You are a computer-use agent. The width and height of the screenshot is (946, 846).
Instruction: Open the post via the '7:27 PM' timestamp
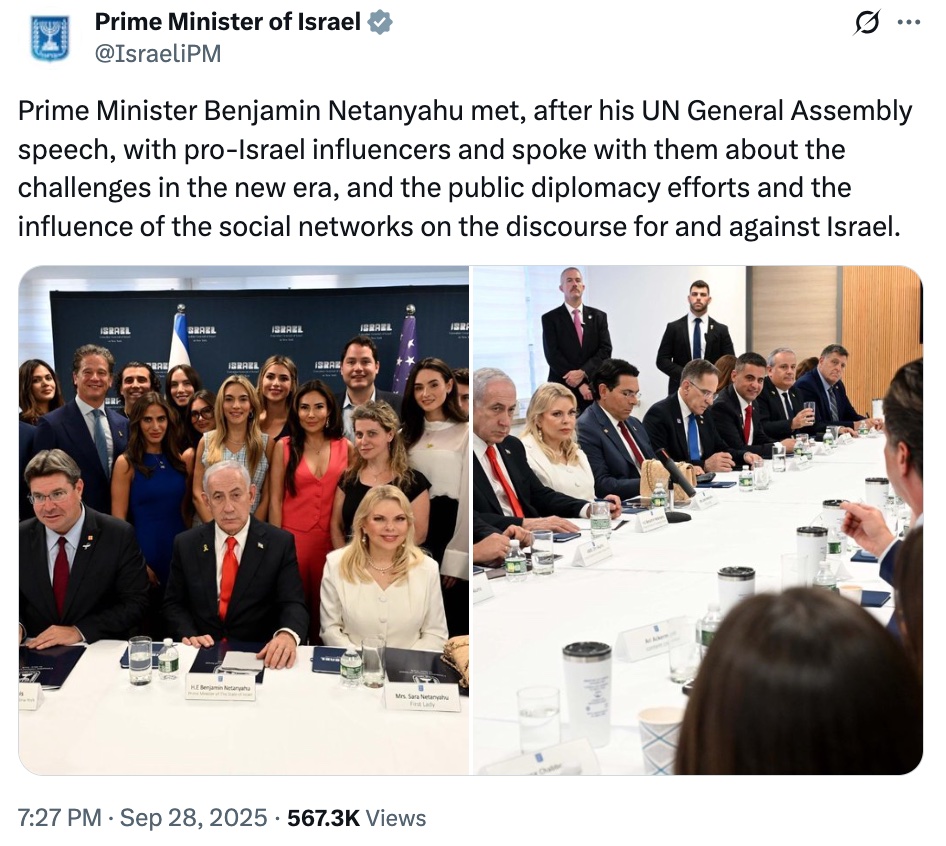(56, 817)
